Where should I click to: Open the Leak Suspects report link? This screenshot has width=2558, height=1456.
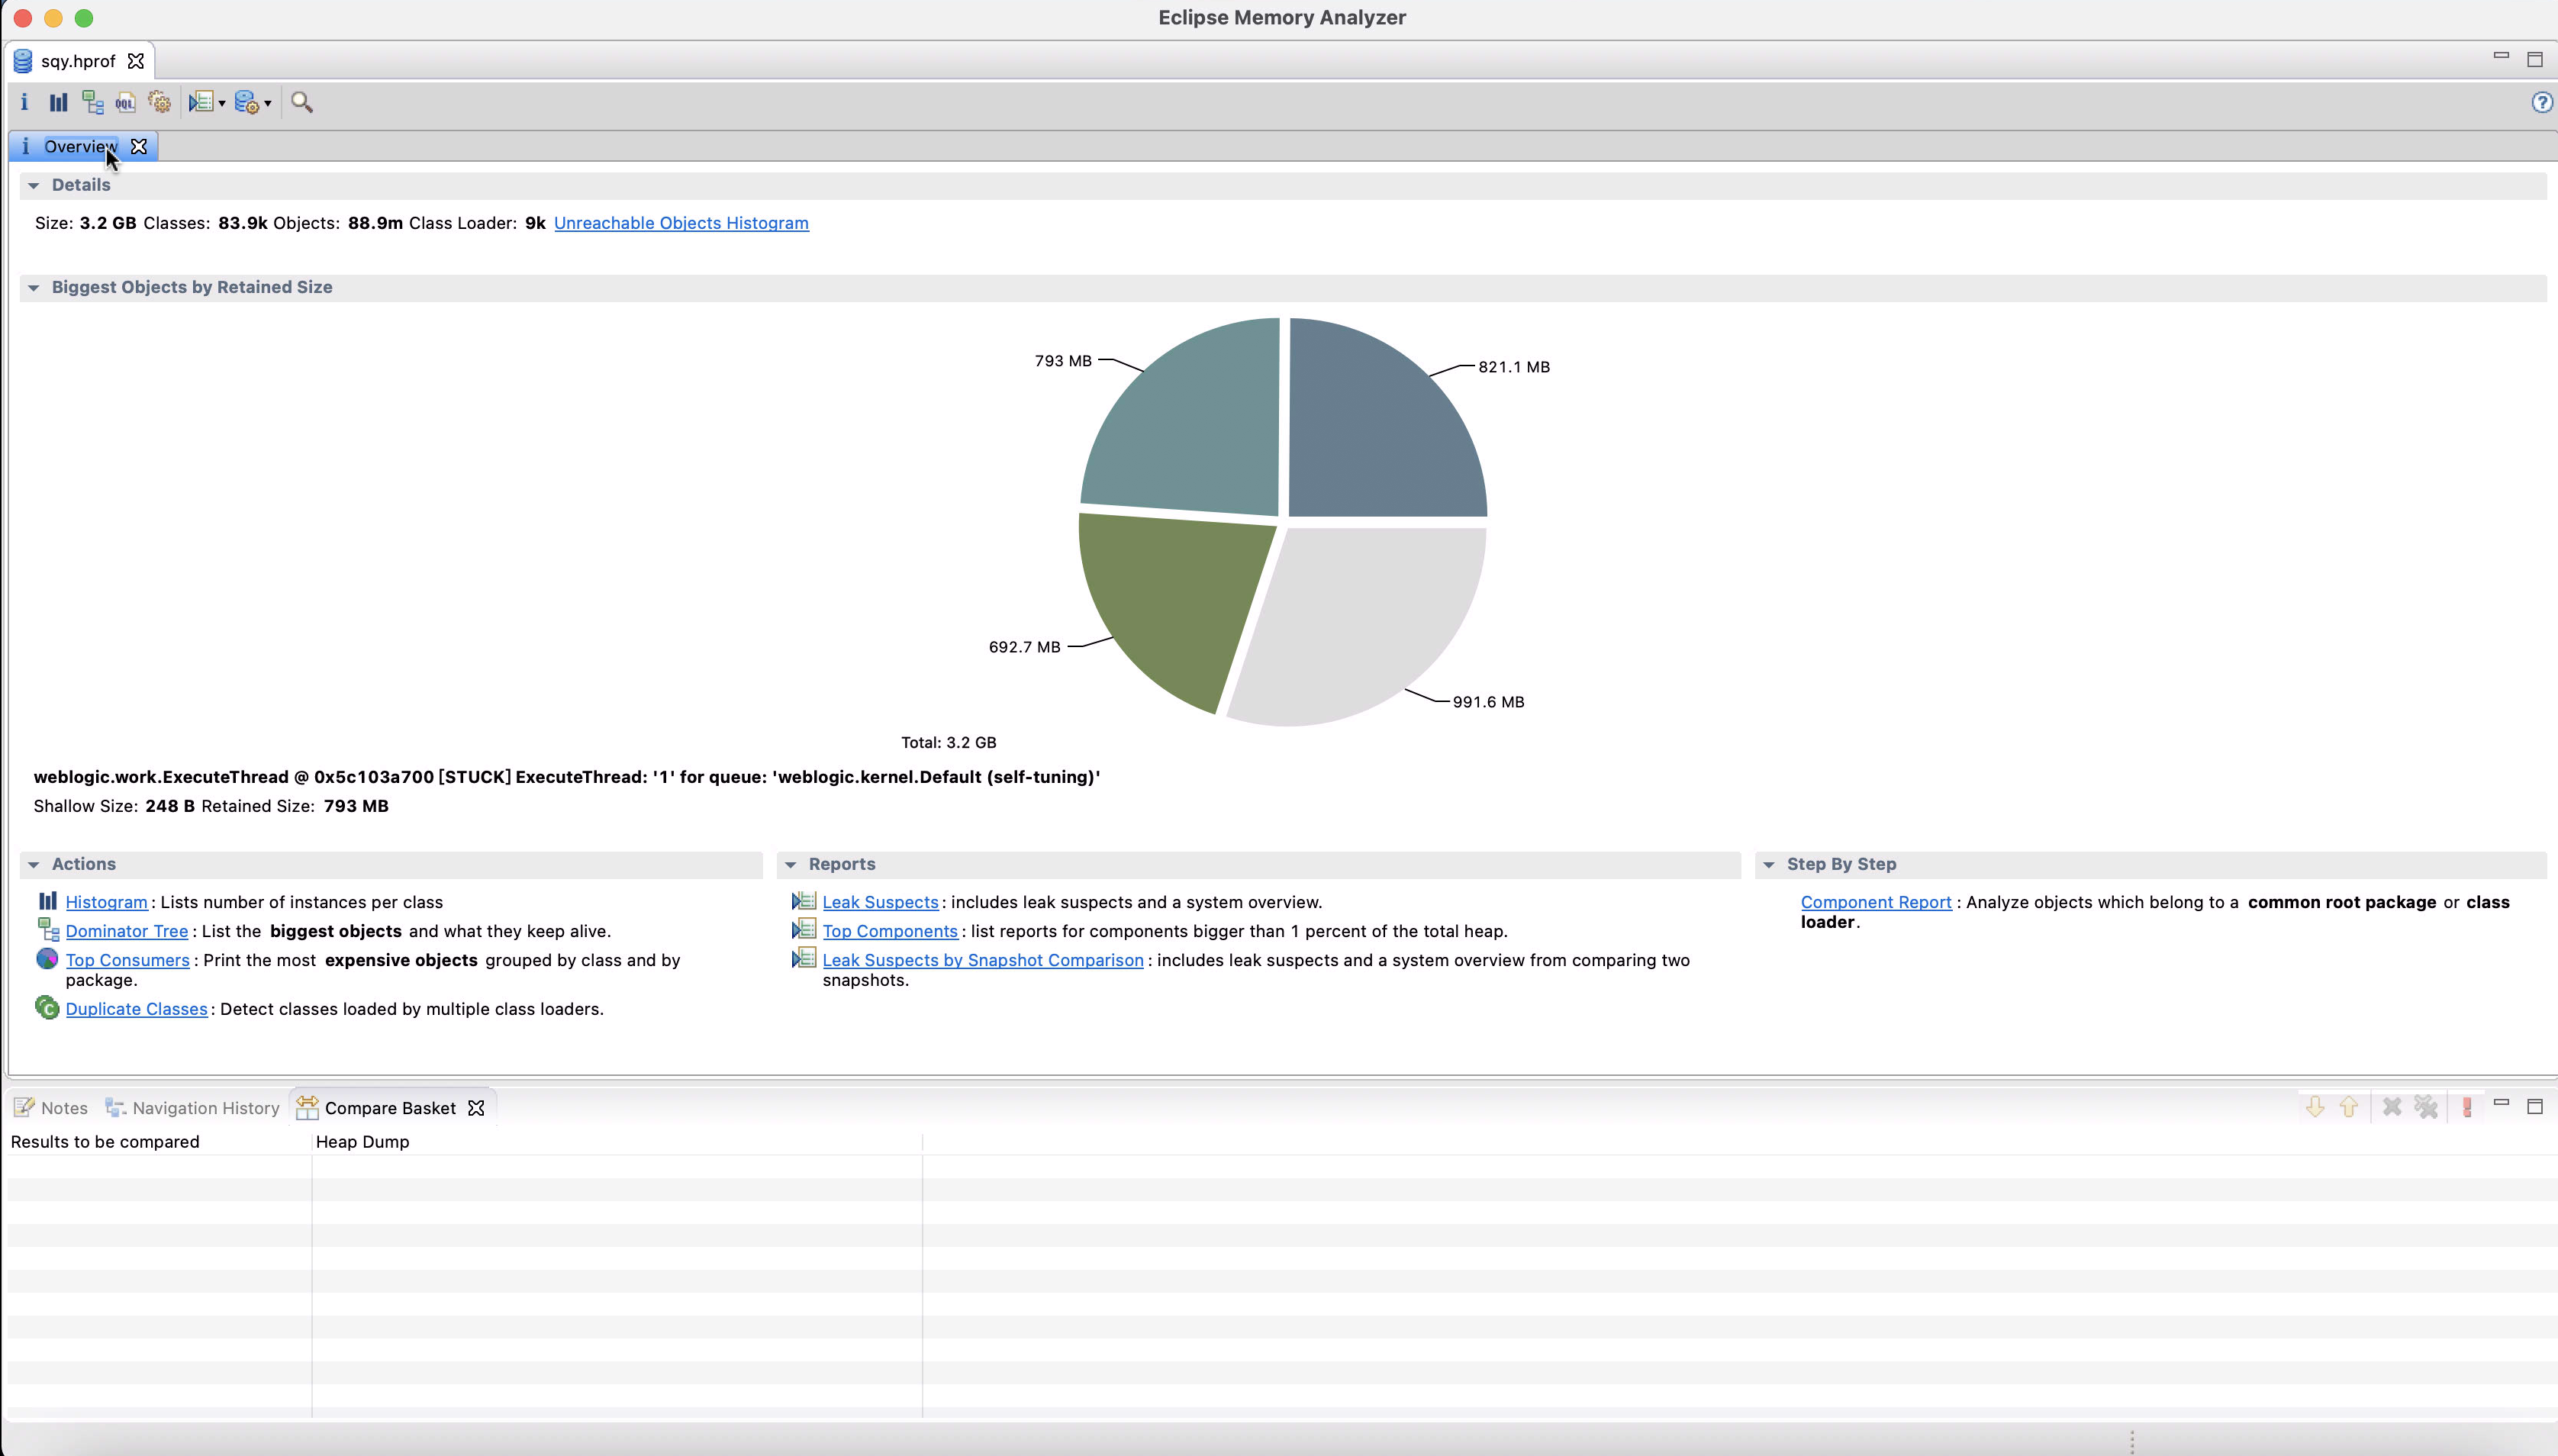coord(880,902)
